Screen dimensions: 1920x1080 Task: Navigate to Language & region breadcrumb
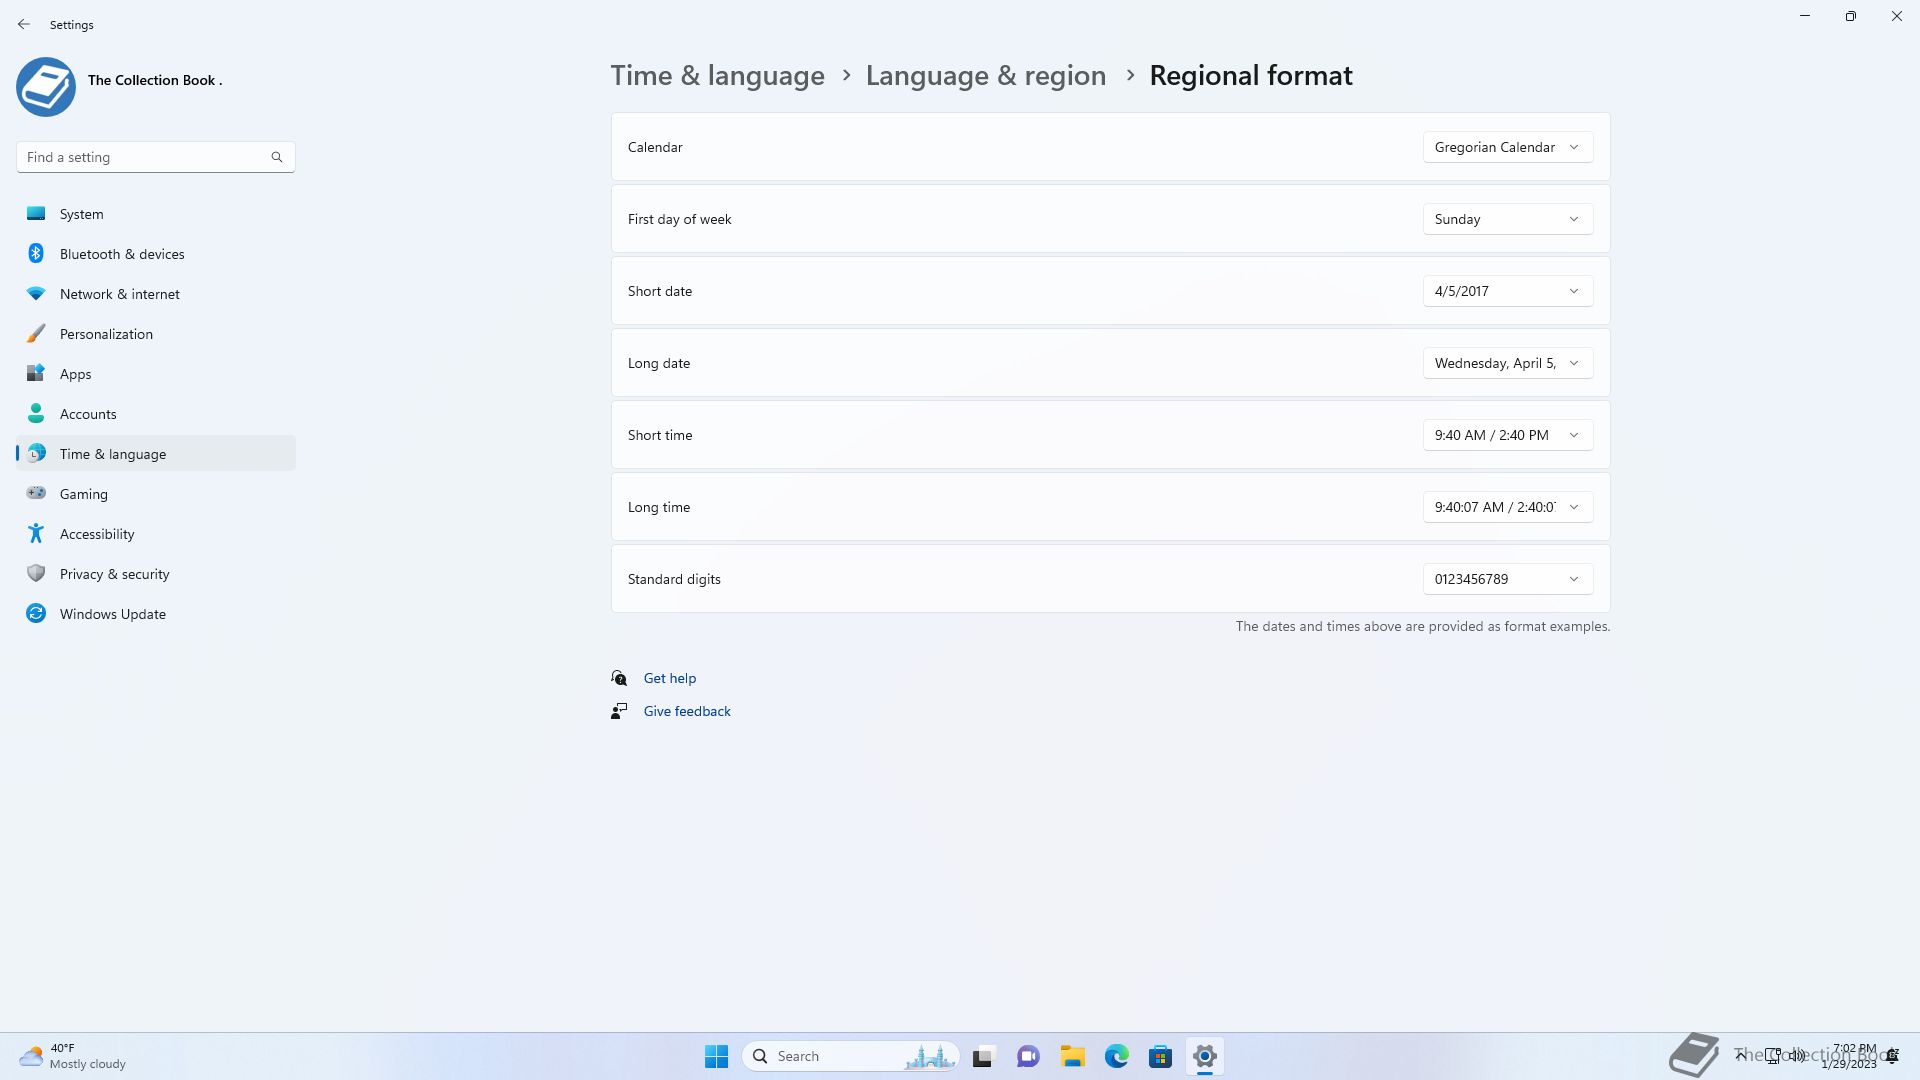coord(985,76)
